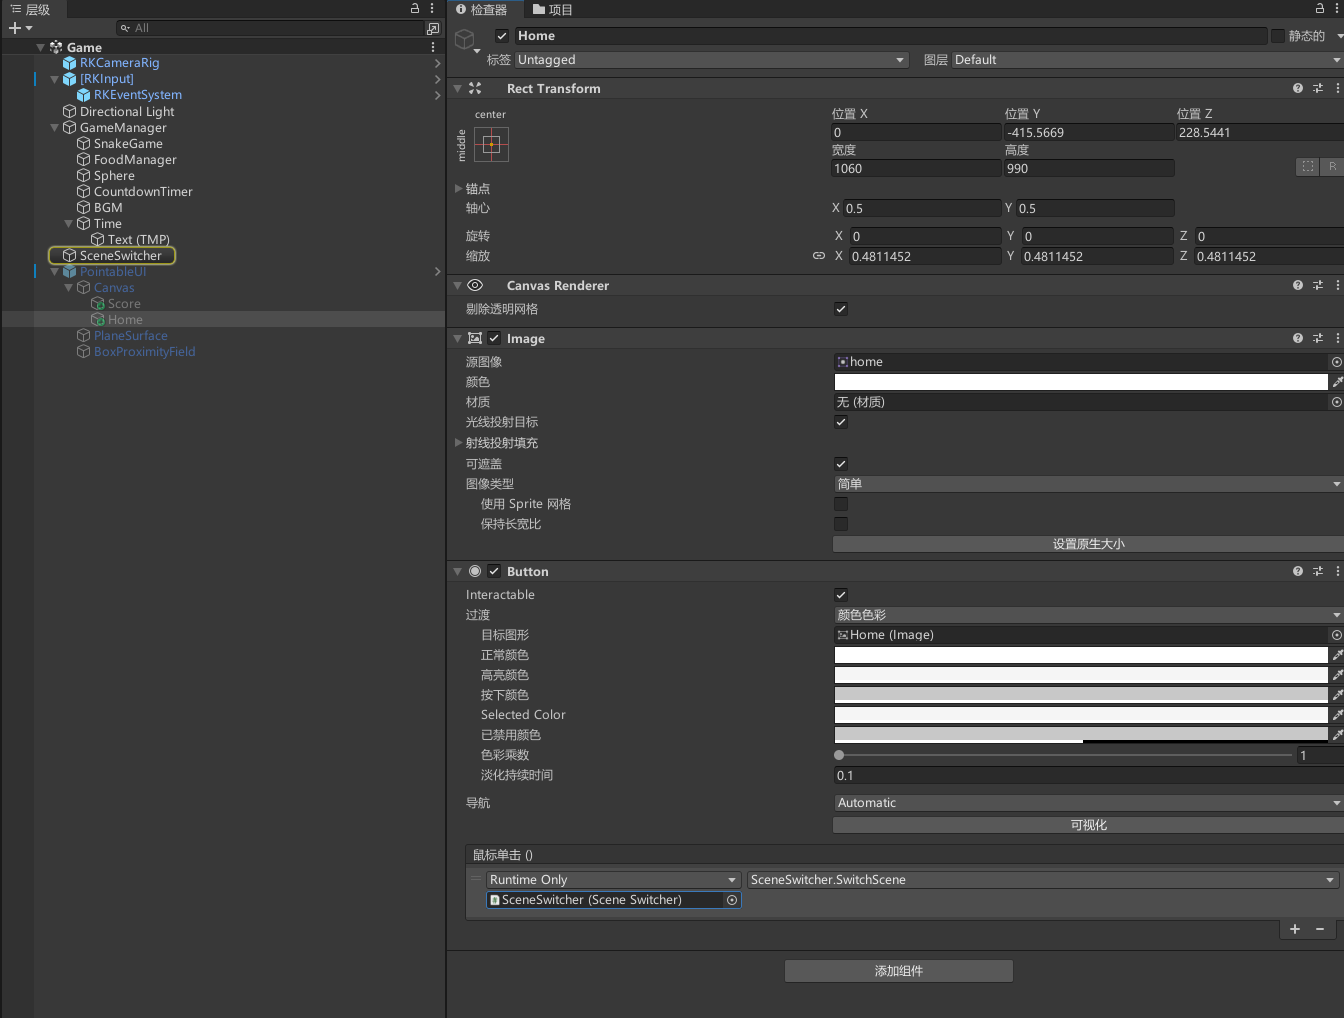Toggle the Maskable checkbox
Viewport: 1344px width, 1018px height.
[x=841, y=464]
